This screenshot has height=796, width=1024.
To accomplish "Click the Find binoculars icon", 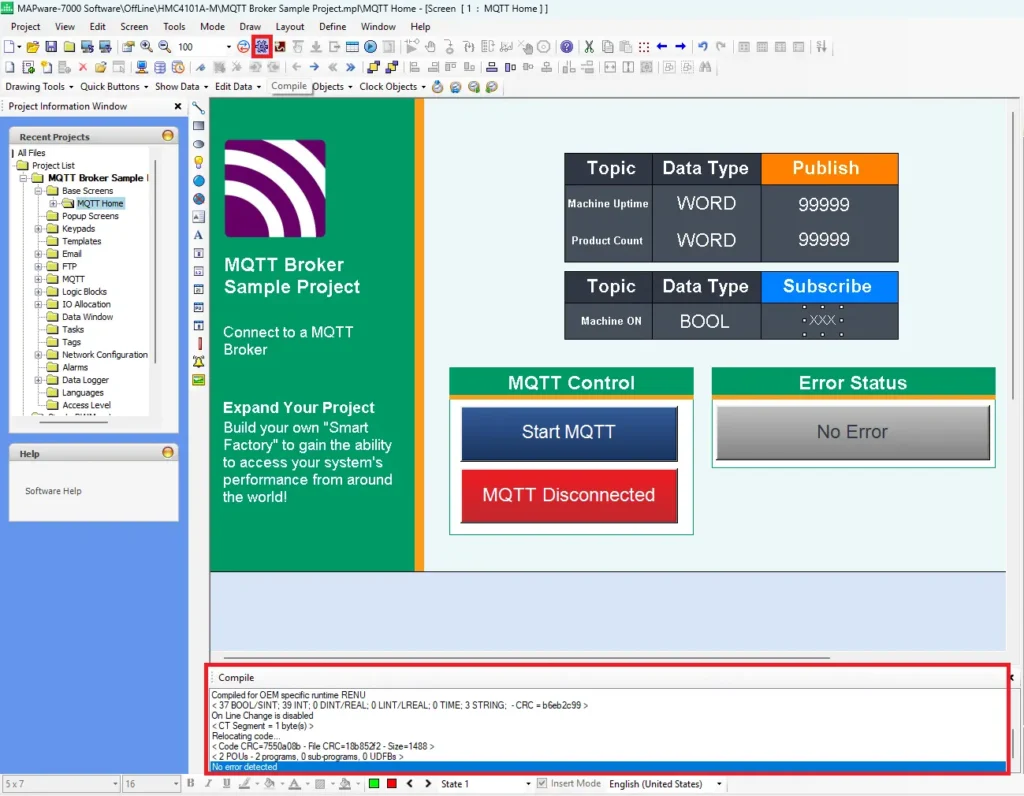I will pos(705,67).
